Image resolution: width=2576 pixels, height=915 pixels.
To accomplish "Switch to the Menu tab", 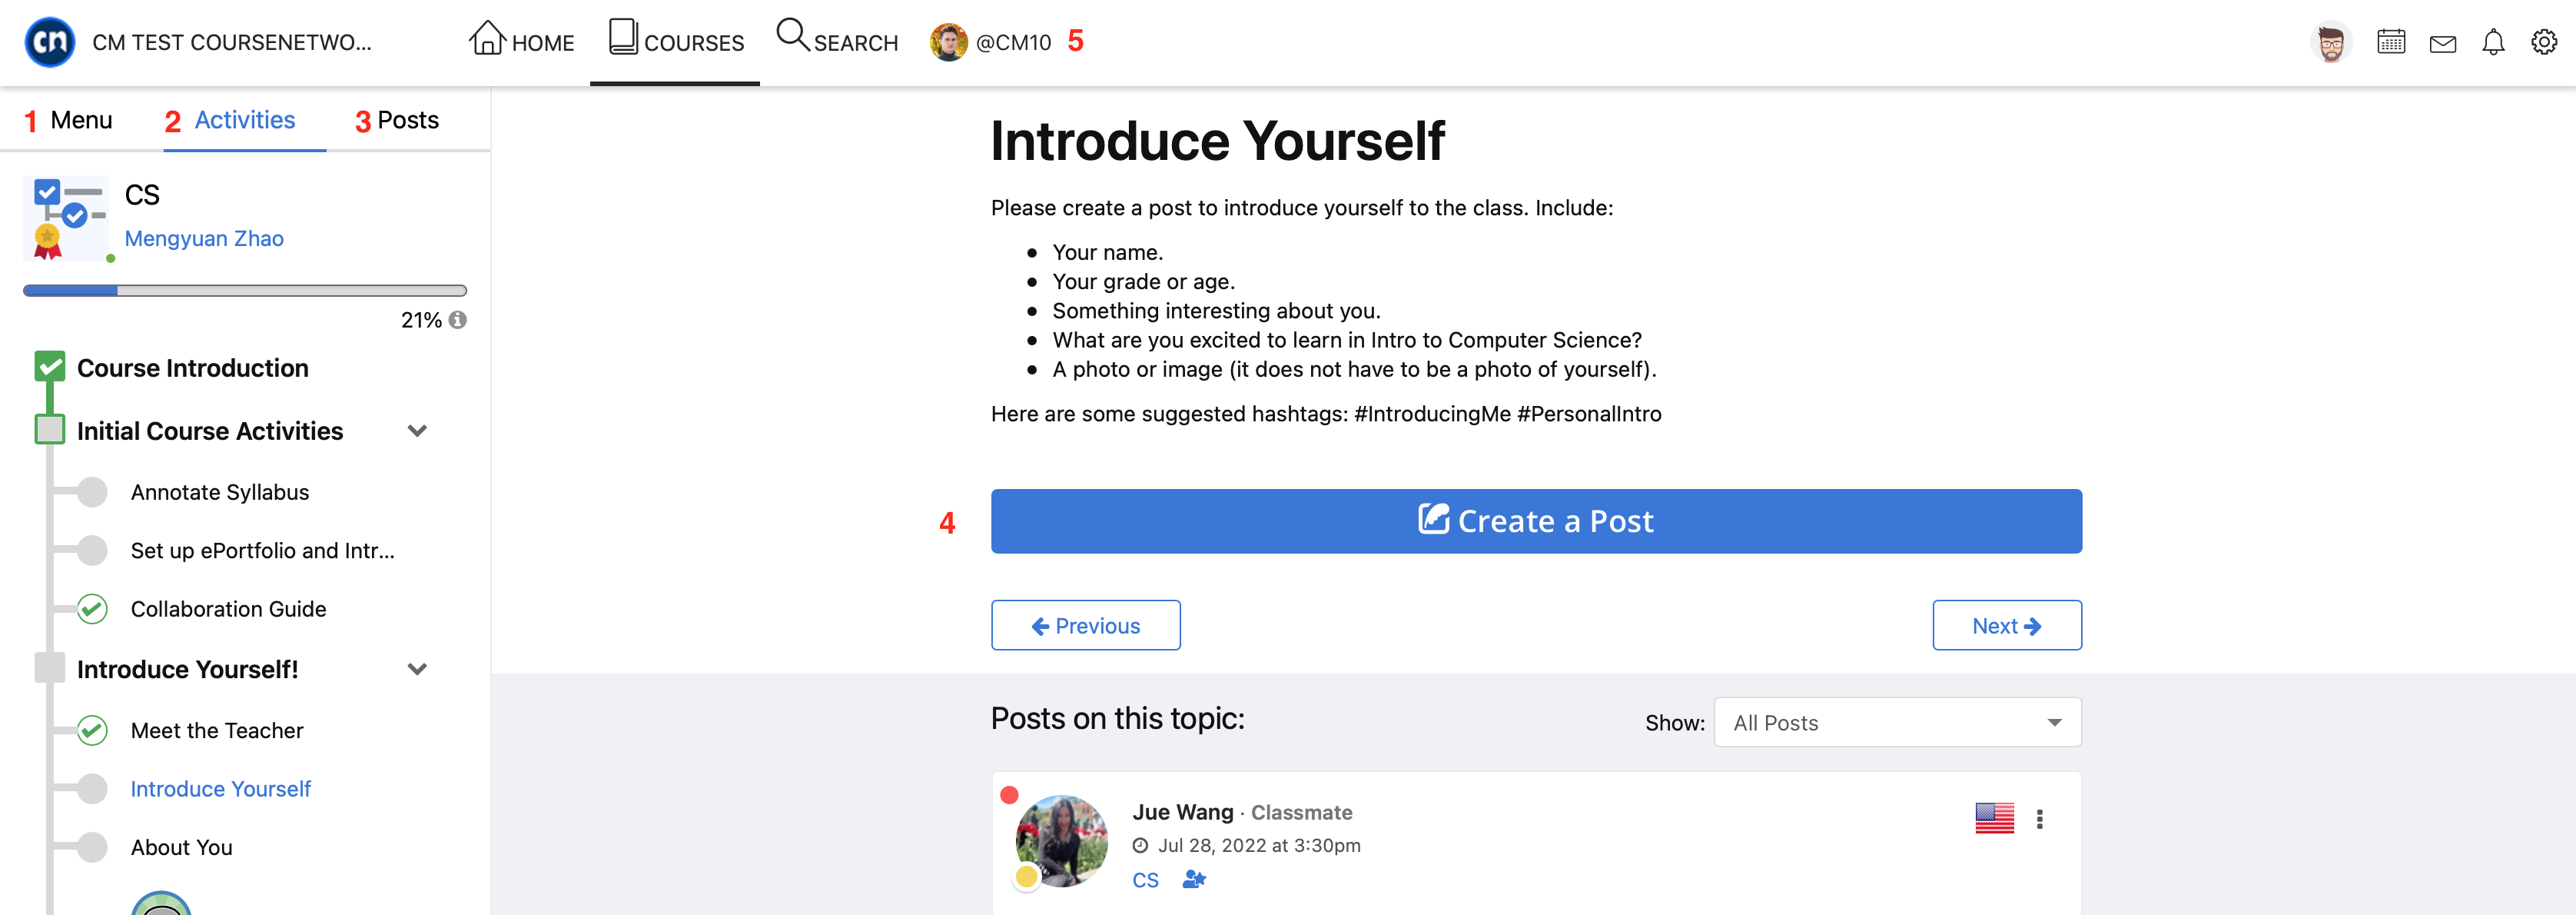I will click(x=81, y=120).
